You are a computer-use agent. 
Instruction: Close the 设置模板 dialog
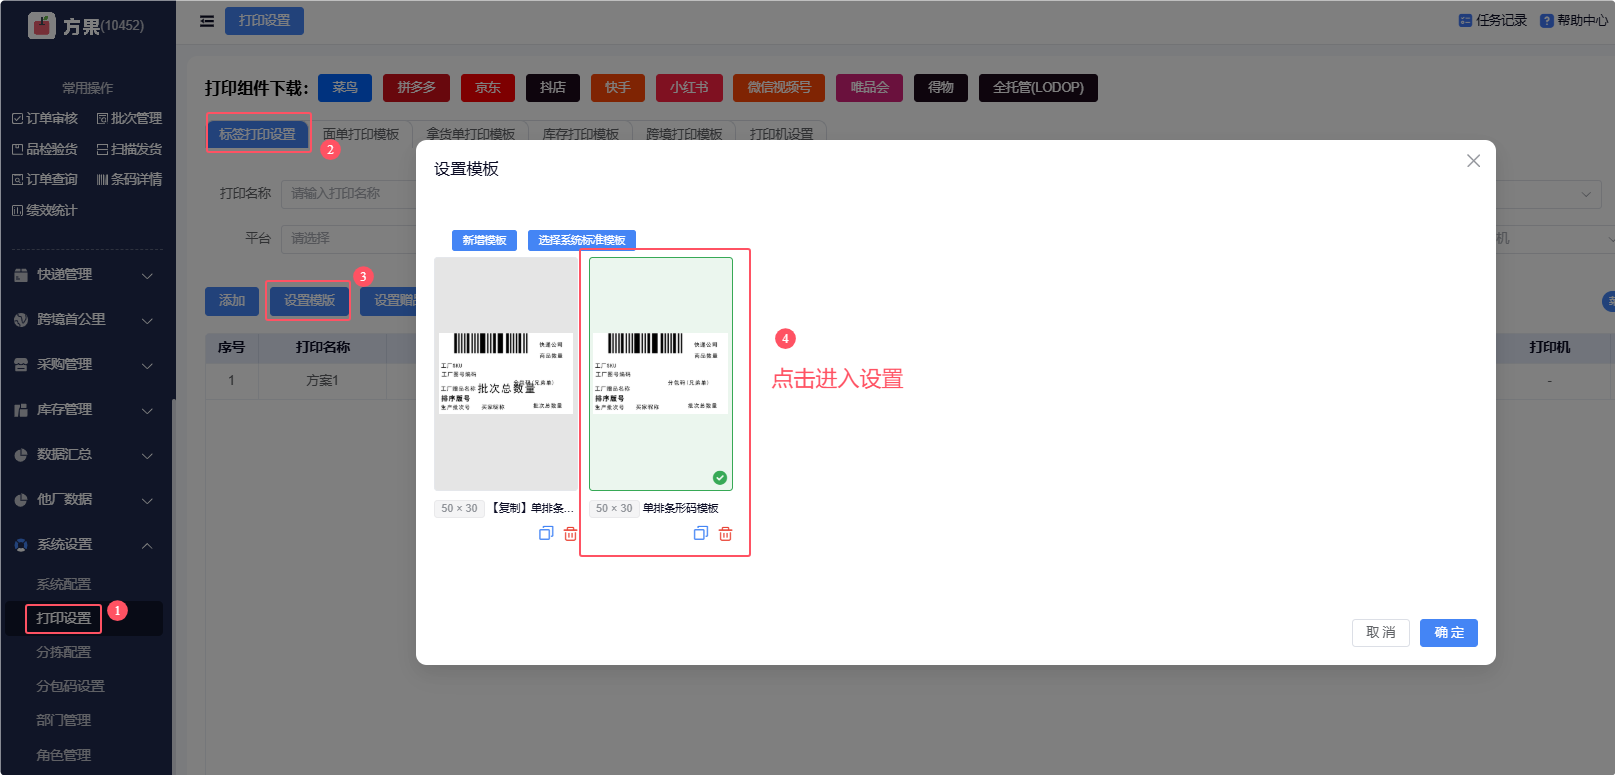coord(1473,161)
